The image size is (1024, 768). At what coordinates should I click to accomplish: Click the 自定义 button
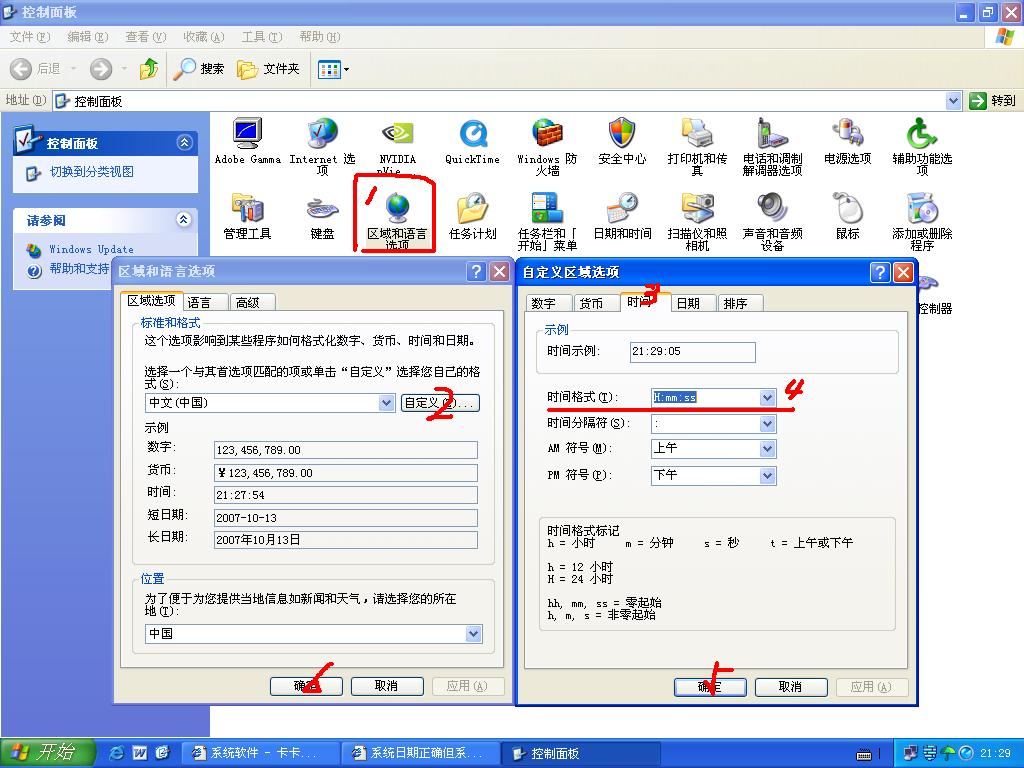440,403
